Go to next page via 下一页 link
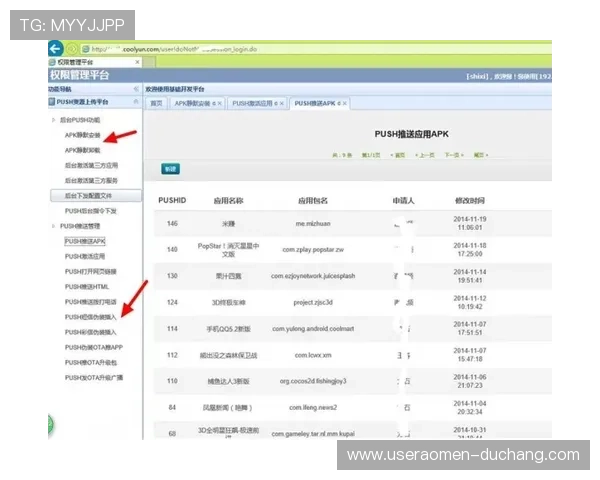 click(x=454, y=155)
